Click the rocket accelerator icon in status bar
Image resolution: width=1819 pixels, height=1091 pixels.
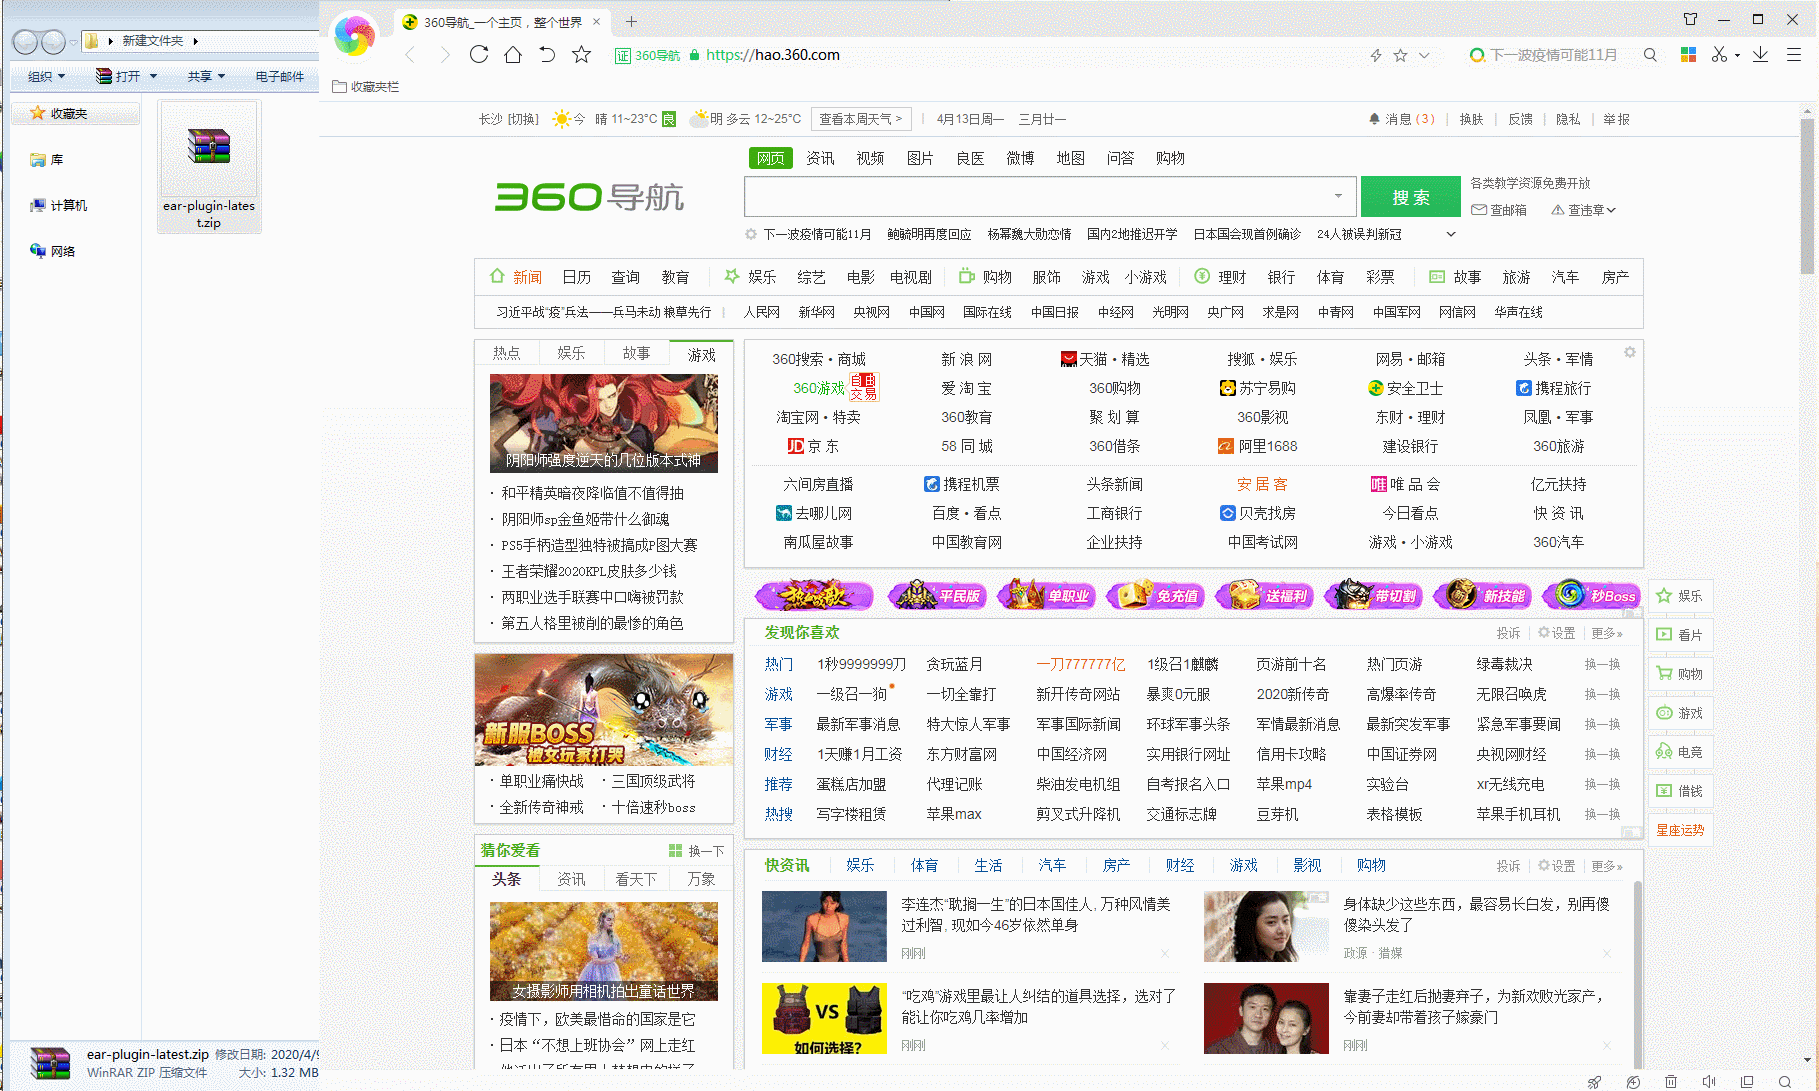[1595, 1081]
